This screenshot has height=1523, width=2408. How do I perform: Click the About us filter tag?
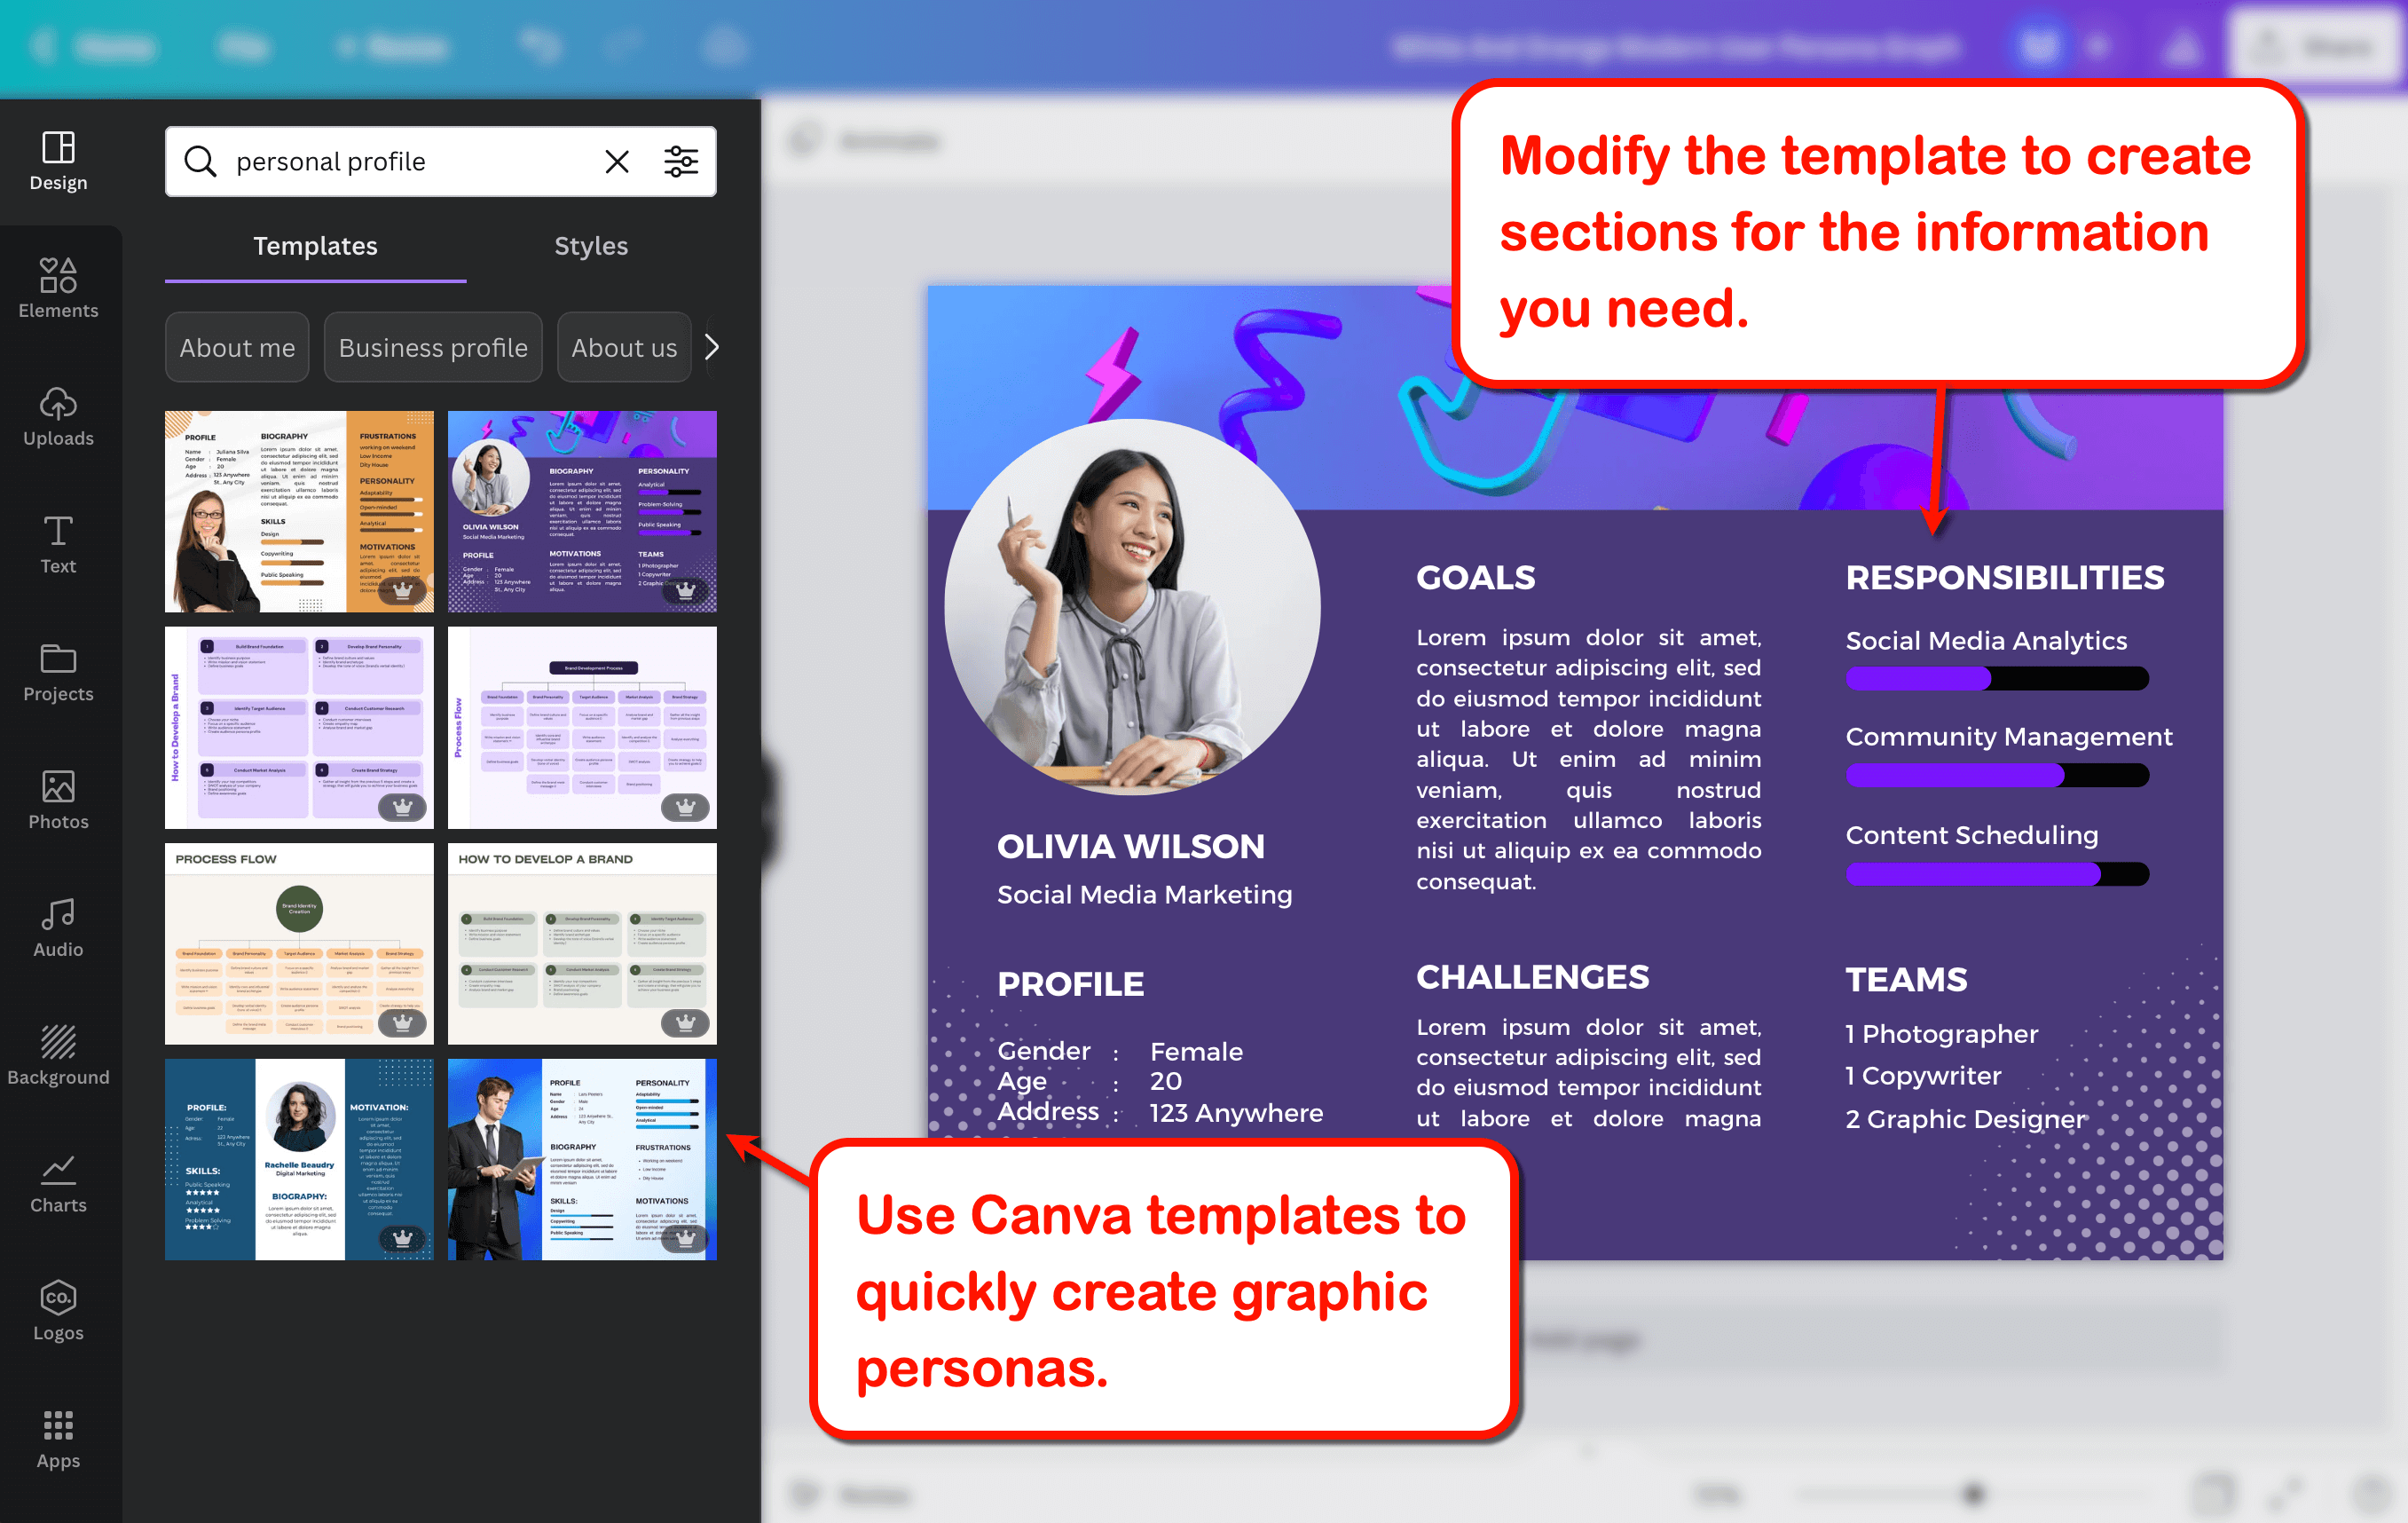point(628,345)
